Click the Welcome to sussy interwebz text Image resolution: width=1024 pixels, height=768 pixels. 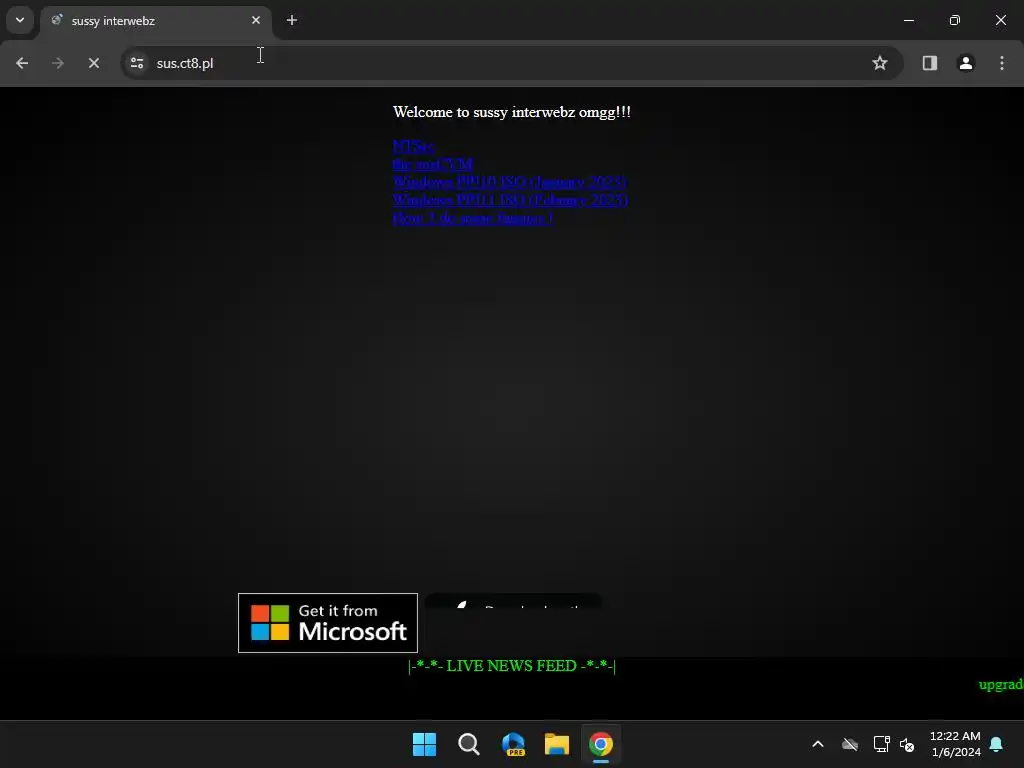pyautogui.click(x=512, y=112)
